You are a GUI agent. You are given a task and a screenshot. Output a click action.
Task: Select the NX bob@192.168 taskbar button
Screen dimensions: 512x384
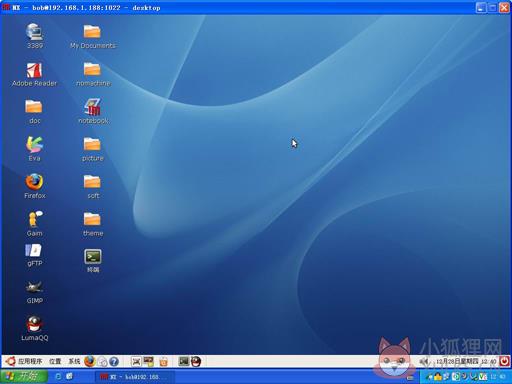(x=135, y=377)
